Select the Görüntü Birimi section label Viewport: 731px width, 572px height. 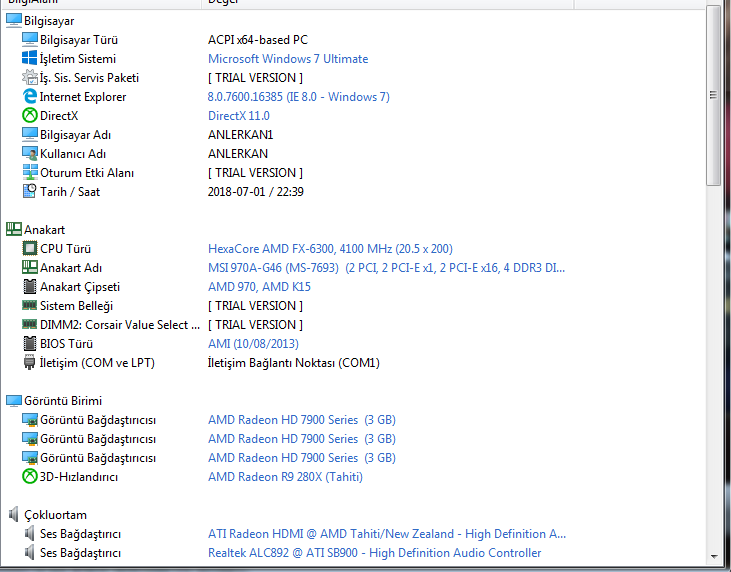[63, 400]
